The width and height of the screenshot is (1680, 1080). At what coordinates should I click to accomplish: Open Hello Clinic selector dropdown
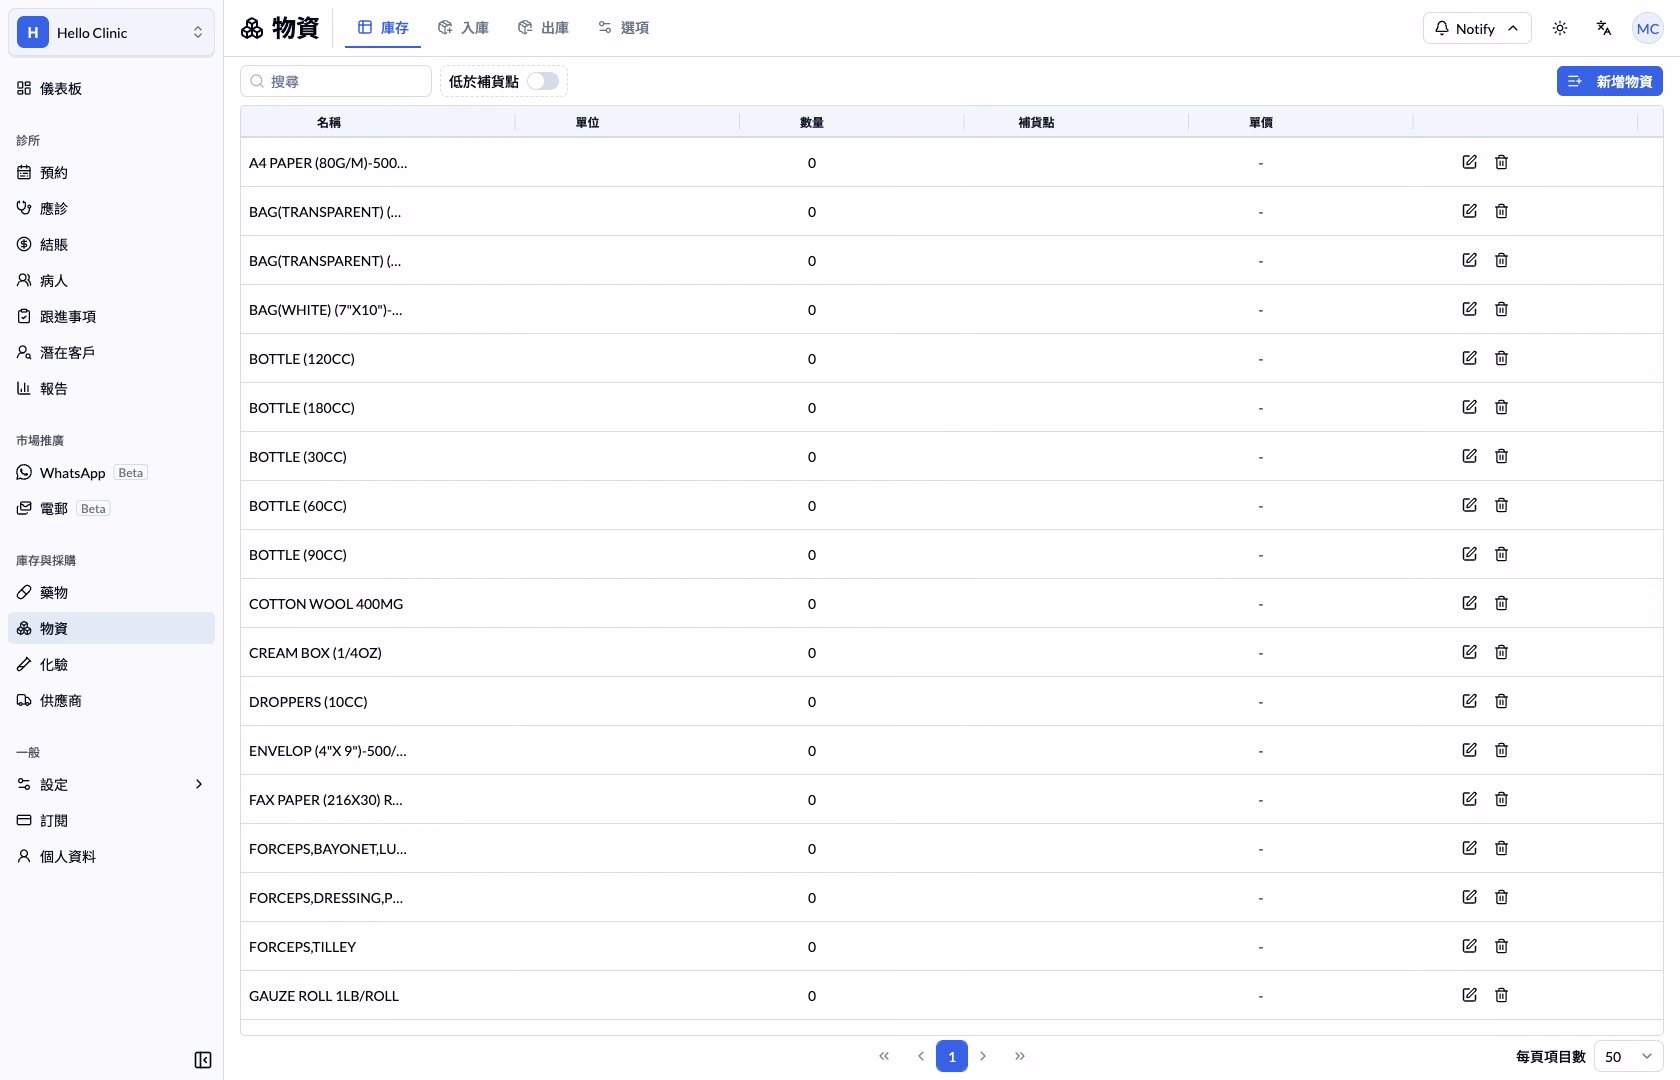[111, 32]
